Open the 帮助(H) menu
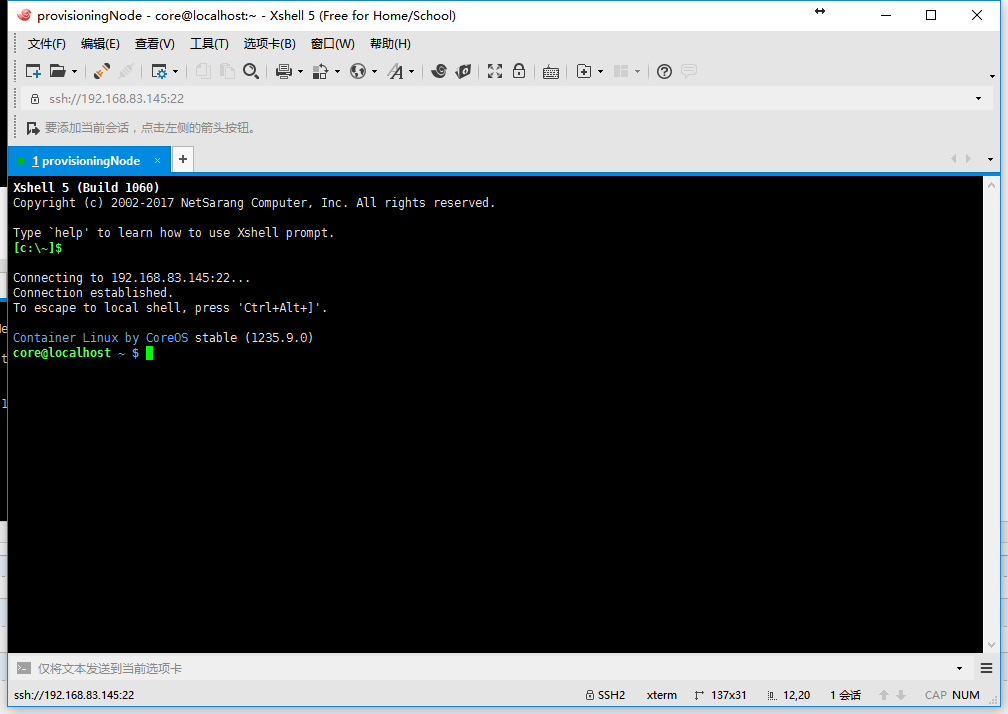The width and height of the screenshot is (1008, 714). (390, 44)
